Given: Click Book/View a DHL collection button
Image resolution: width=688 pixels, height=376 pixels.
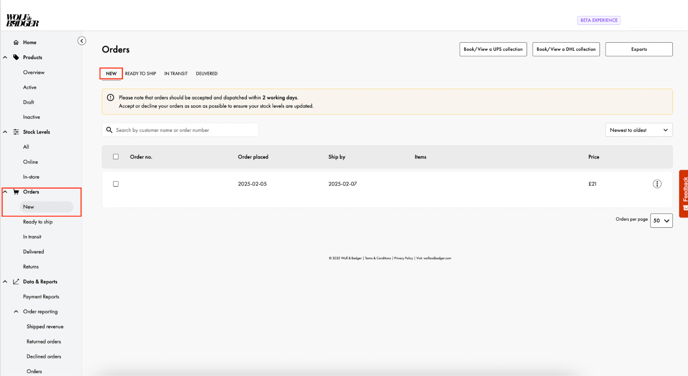Looking at the screenshot, I should pos(566,49).
